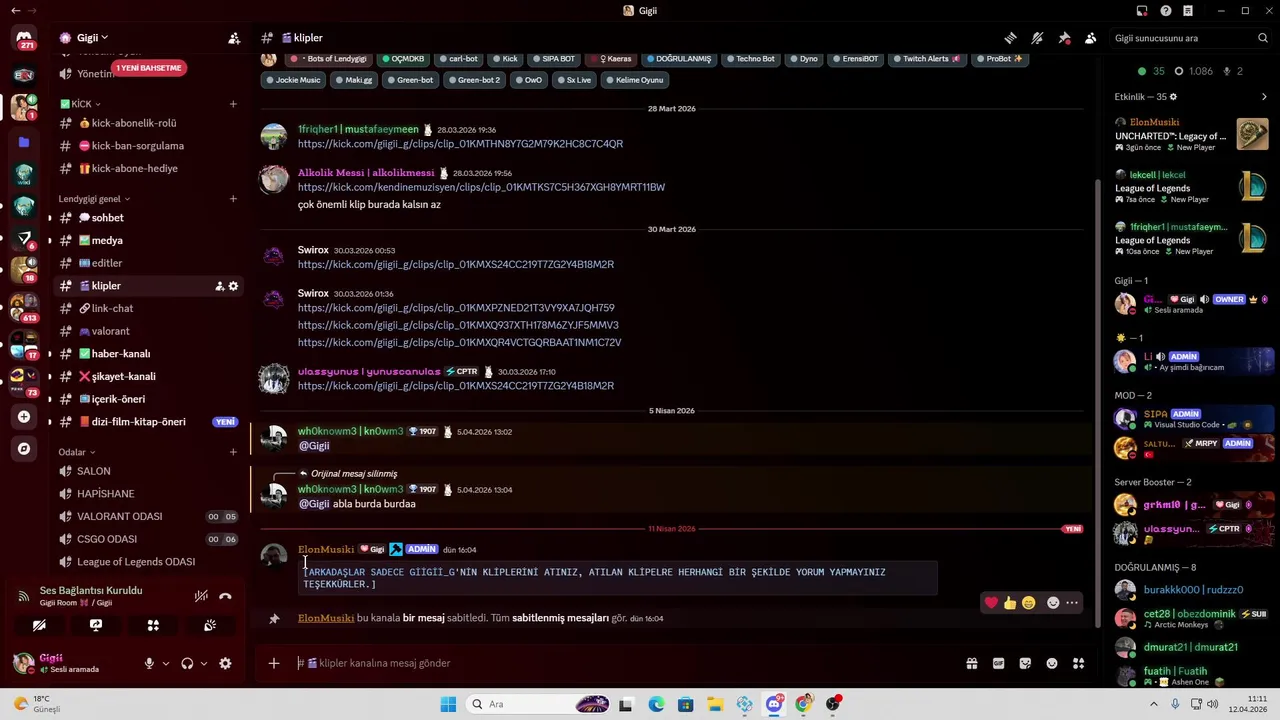Open the title bar icon right of Help
Screen dimensions: 1280x720
(x=1187, y=11)
